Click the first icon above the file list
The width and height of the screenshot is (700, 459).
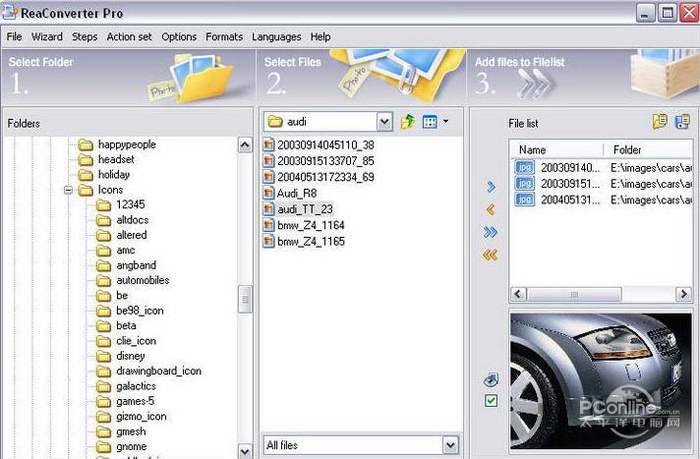click(x=660, y=122)
